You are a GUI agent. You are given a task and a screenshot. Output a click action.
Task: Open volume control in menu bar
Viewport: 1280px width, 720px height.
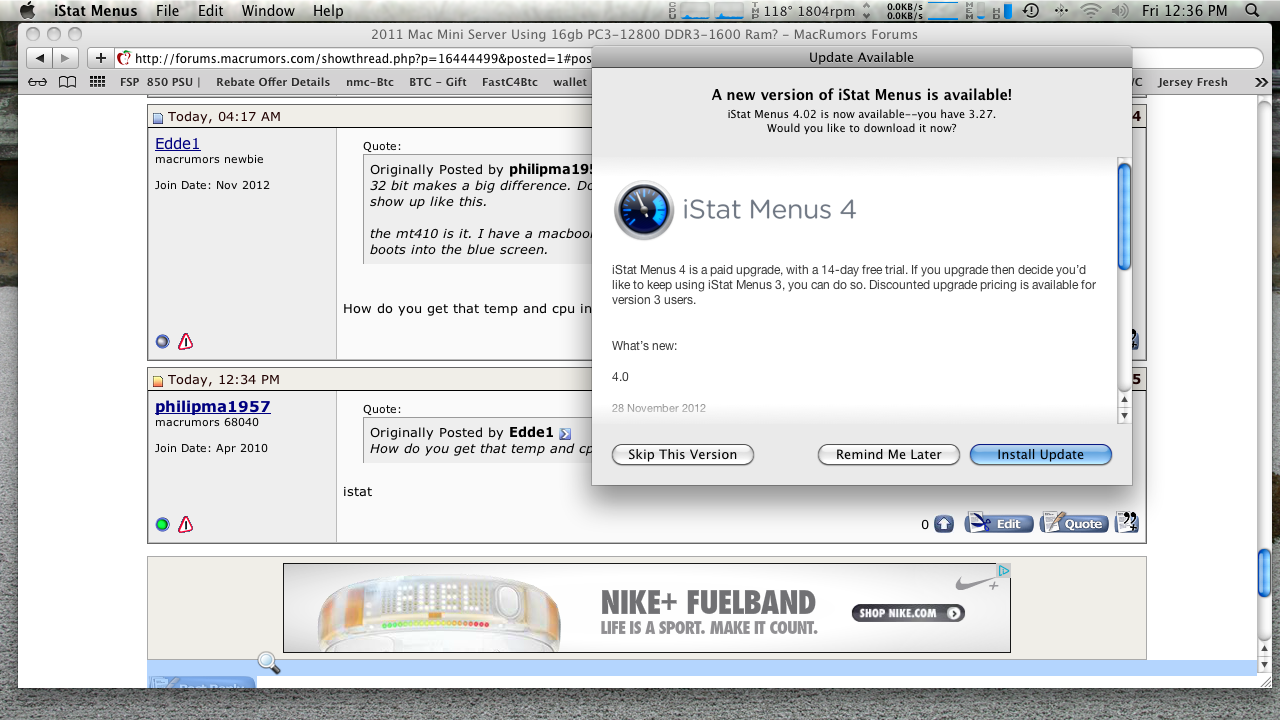pyautogui.click(x=1119, y=11)
